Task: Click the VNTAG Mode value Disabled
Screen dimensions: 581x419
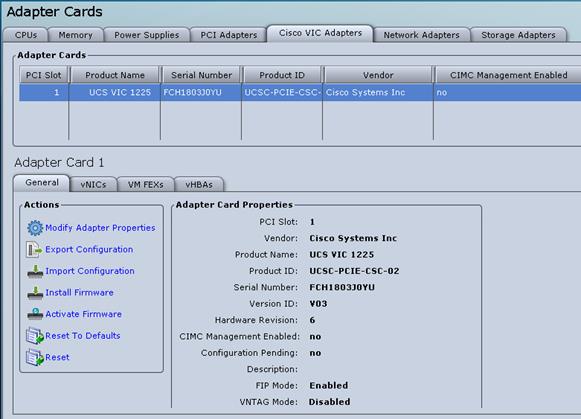Action: (329, 402)
